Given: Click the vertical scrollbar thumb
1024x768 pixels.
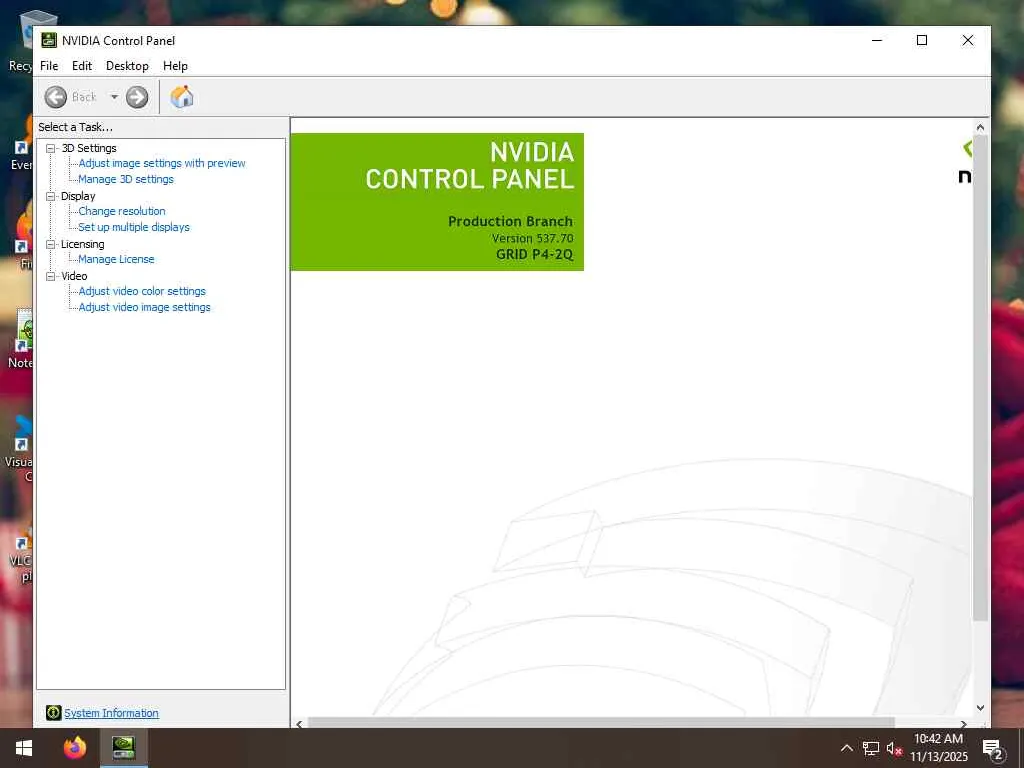Looking at the screenshot, I should point(980,377).
